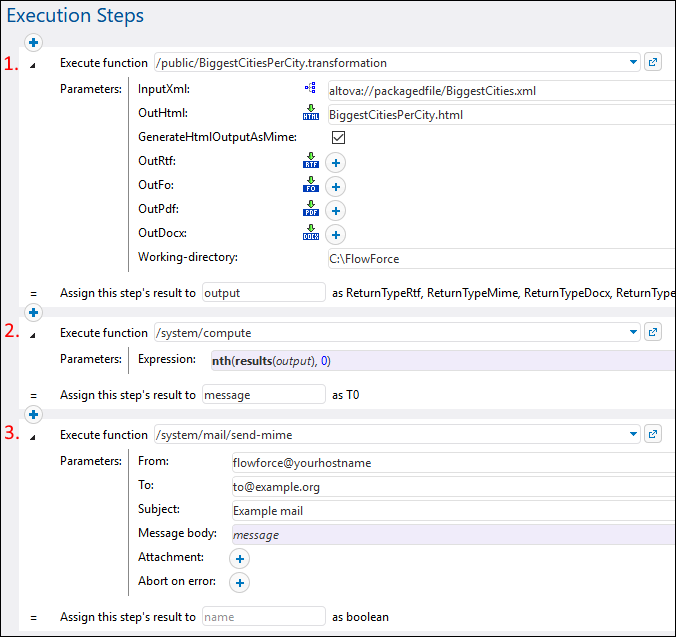Click the plus icon above step 1
Screen dimensions: 676x637
pos(33,43)
